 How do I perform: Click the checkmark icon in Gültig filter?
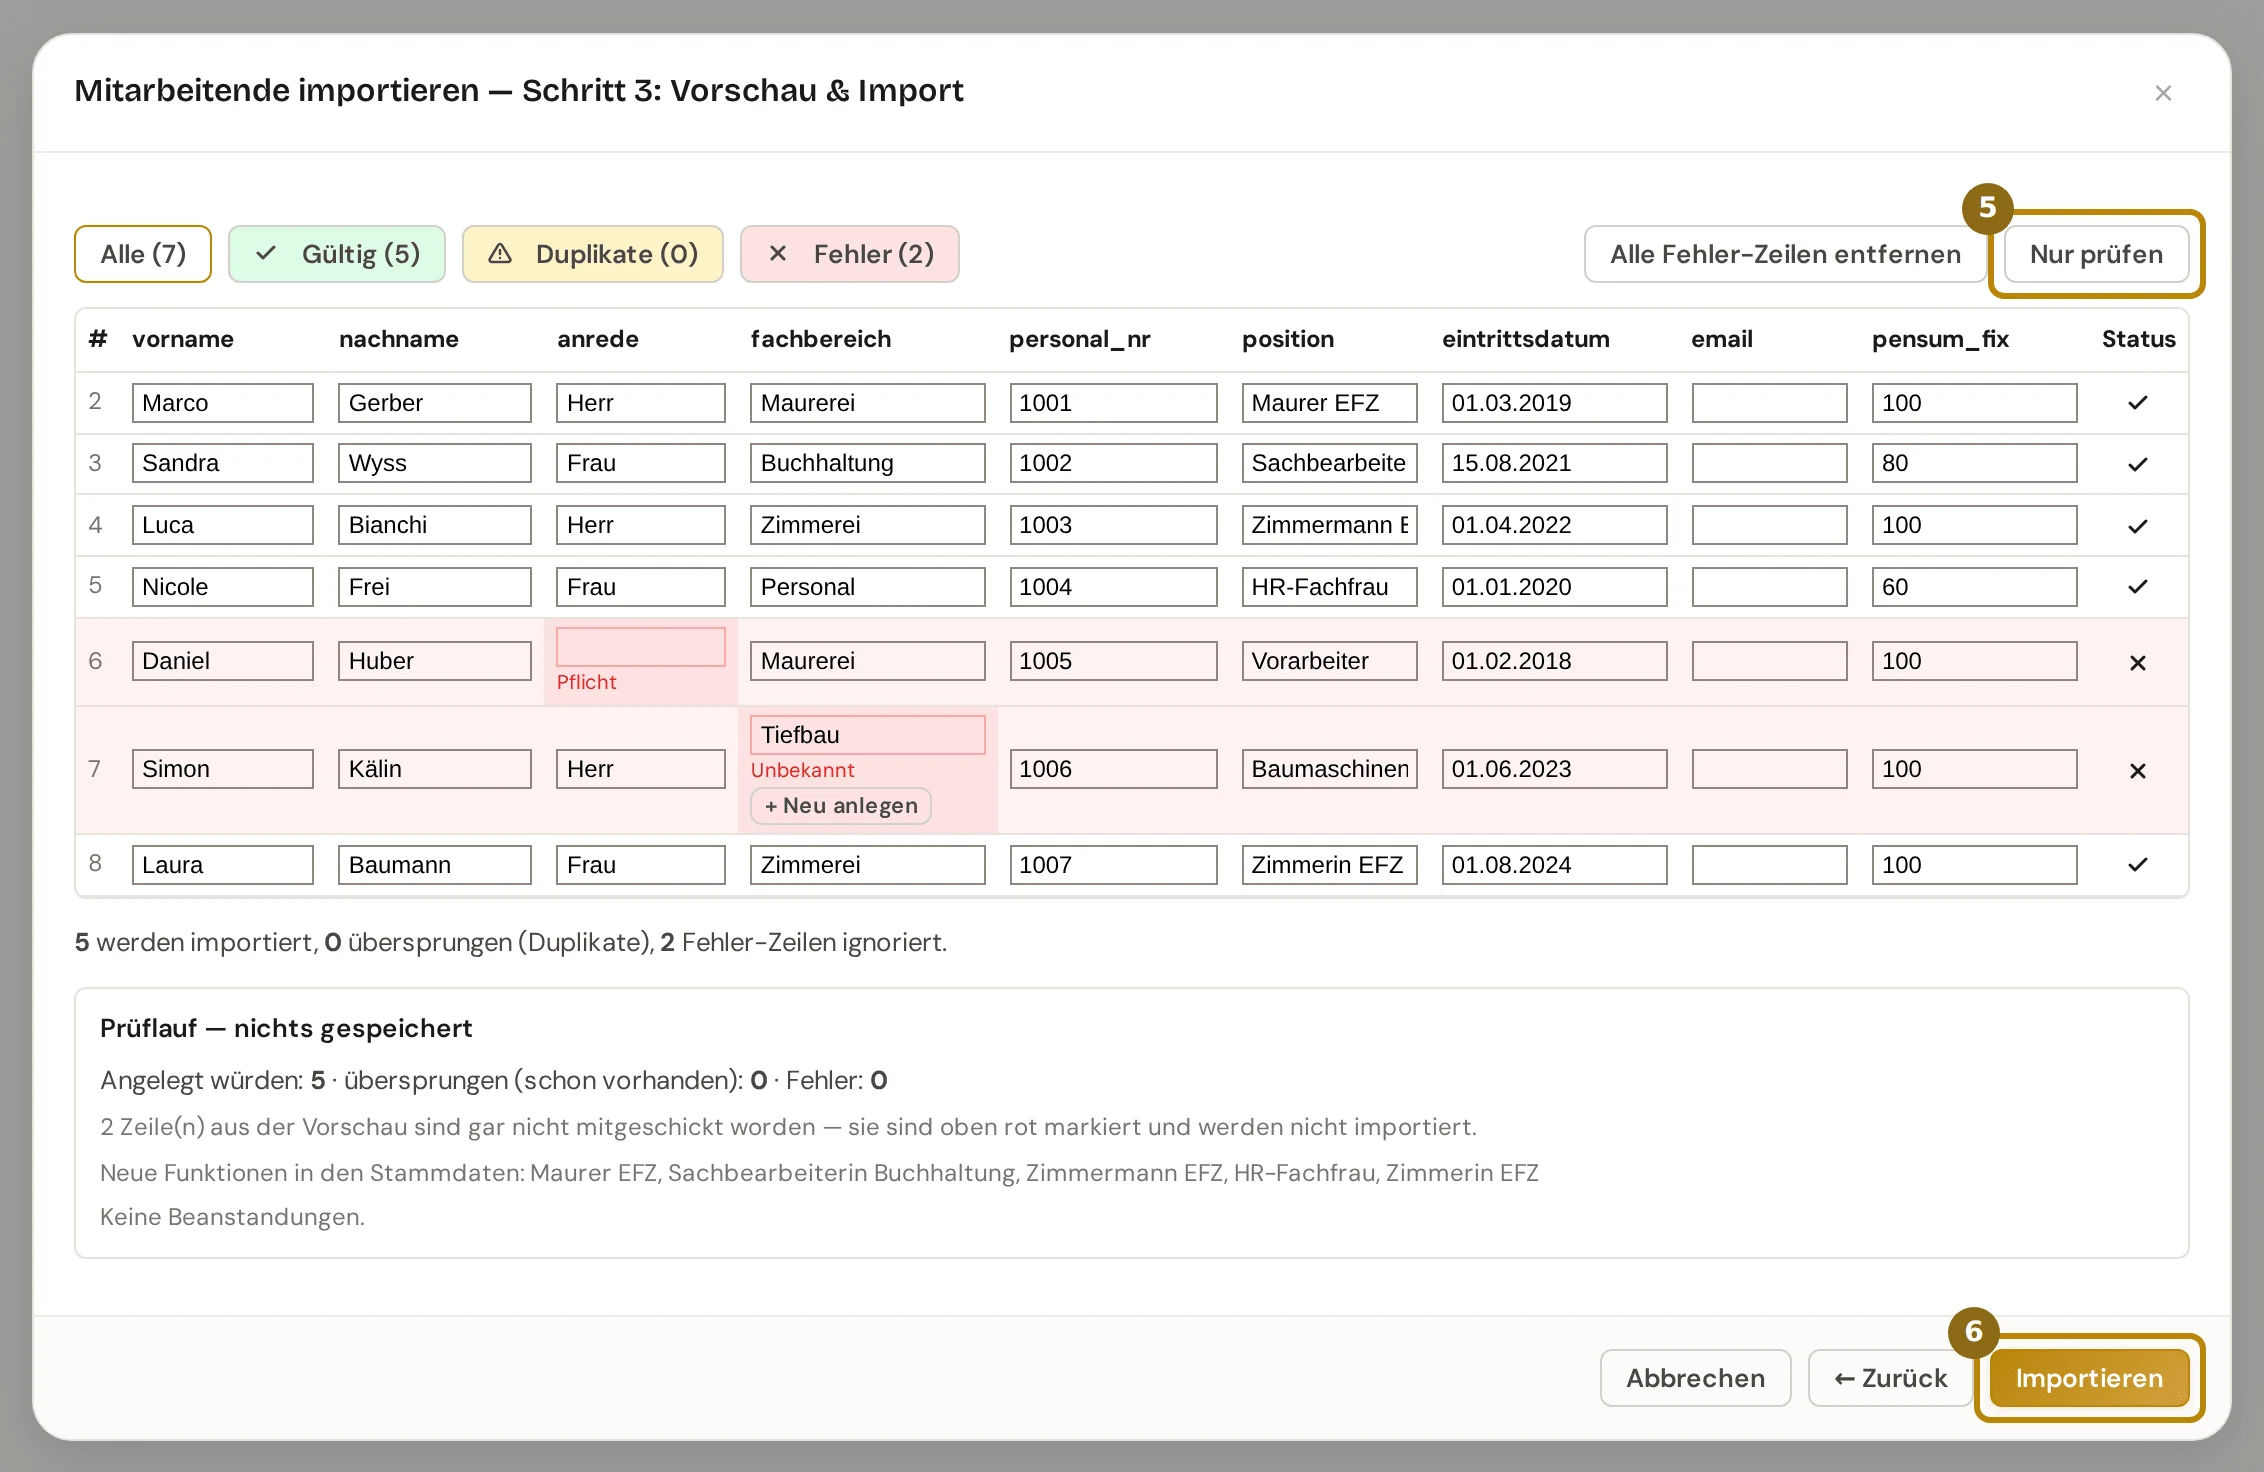point(266,254)
